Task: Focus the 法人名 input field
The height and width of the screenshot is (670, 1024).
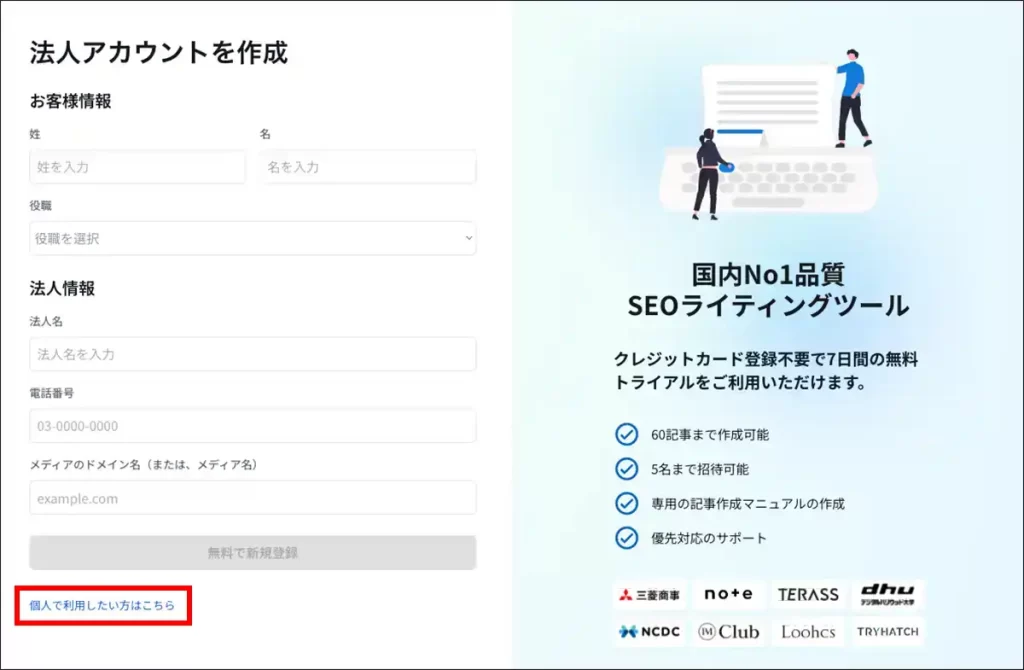Action: (x=252, y=354)
